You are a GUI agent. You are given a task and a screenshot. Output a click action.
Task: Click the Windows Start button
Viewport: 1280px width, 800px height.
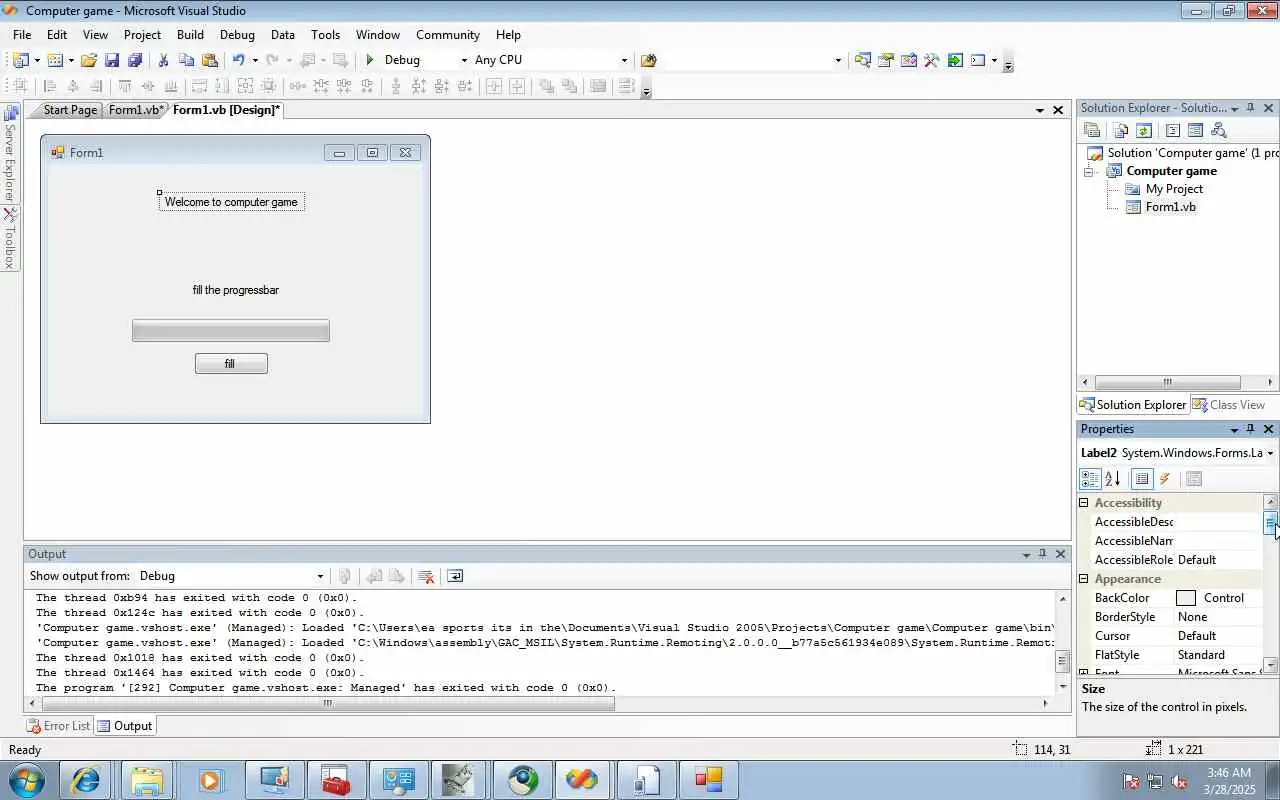[x=26, y=780]
